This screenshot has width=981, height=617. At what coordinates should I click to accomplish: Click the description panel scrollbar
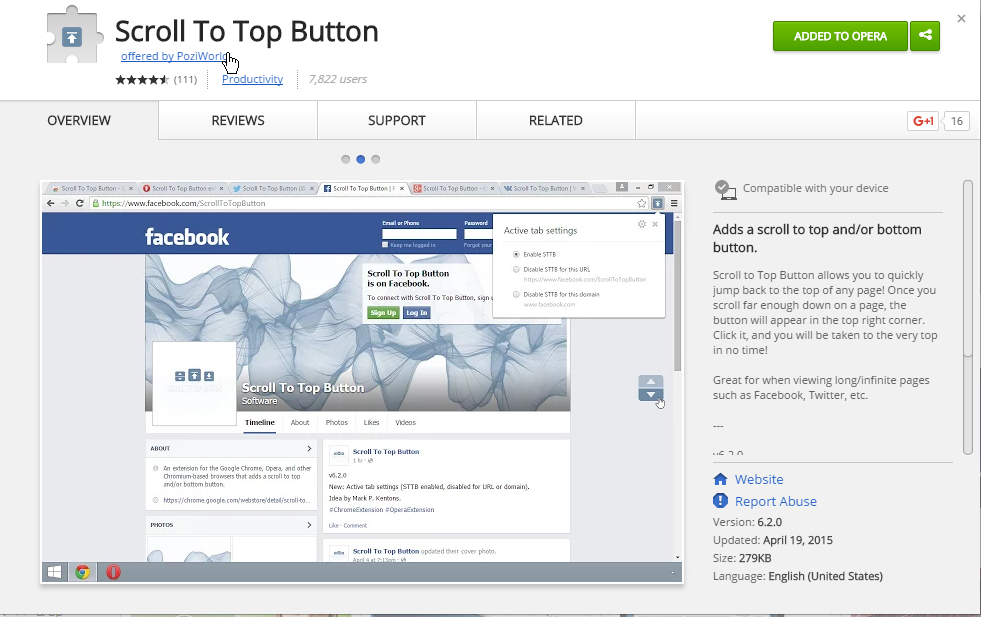[967, 317]
